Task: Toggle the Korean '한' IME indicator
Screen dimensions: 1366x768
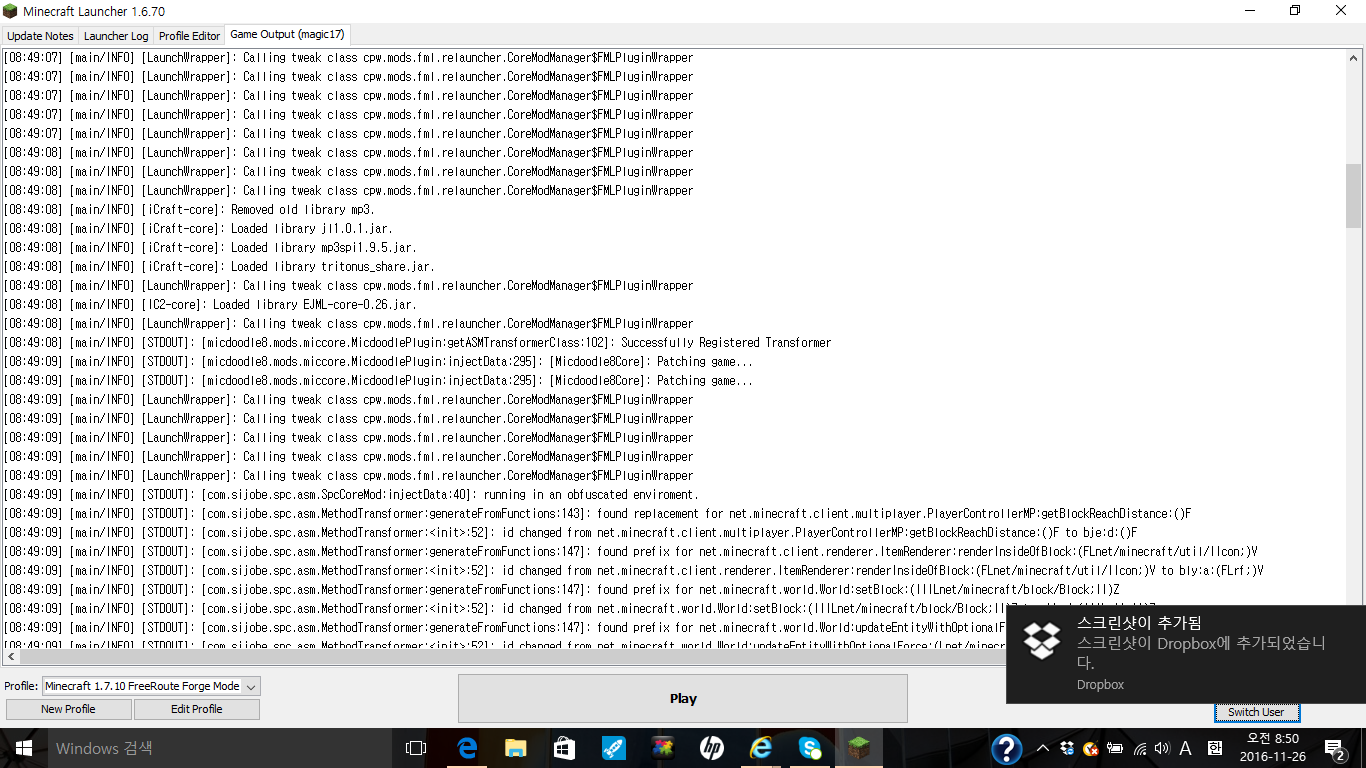Action: click(1215, 748)
